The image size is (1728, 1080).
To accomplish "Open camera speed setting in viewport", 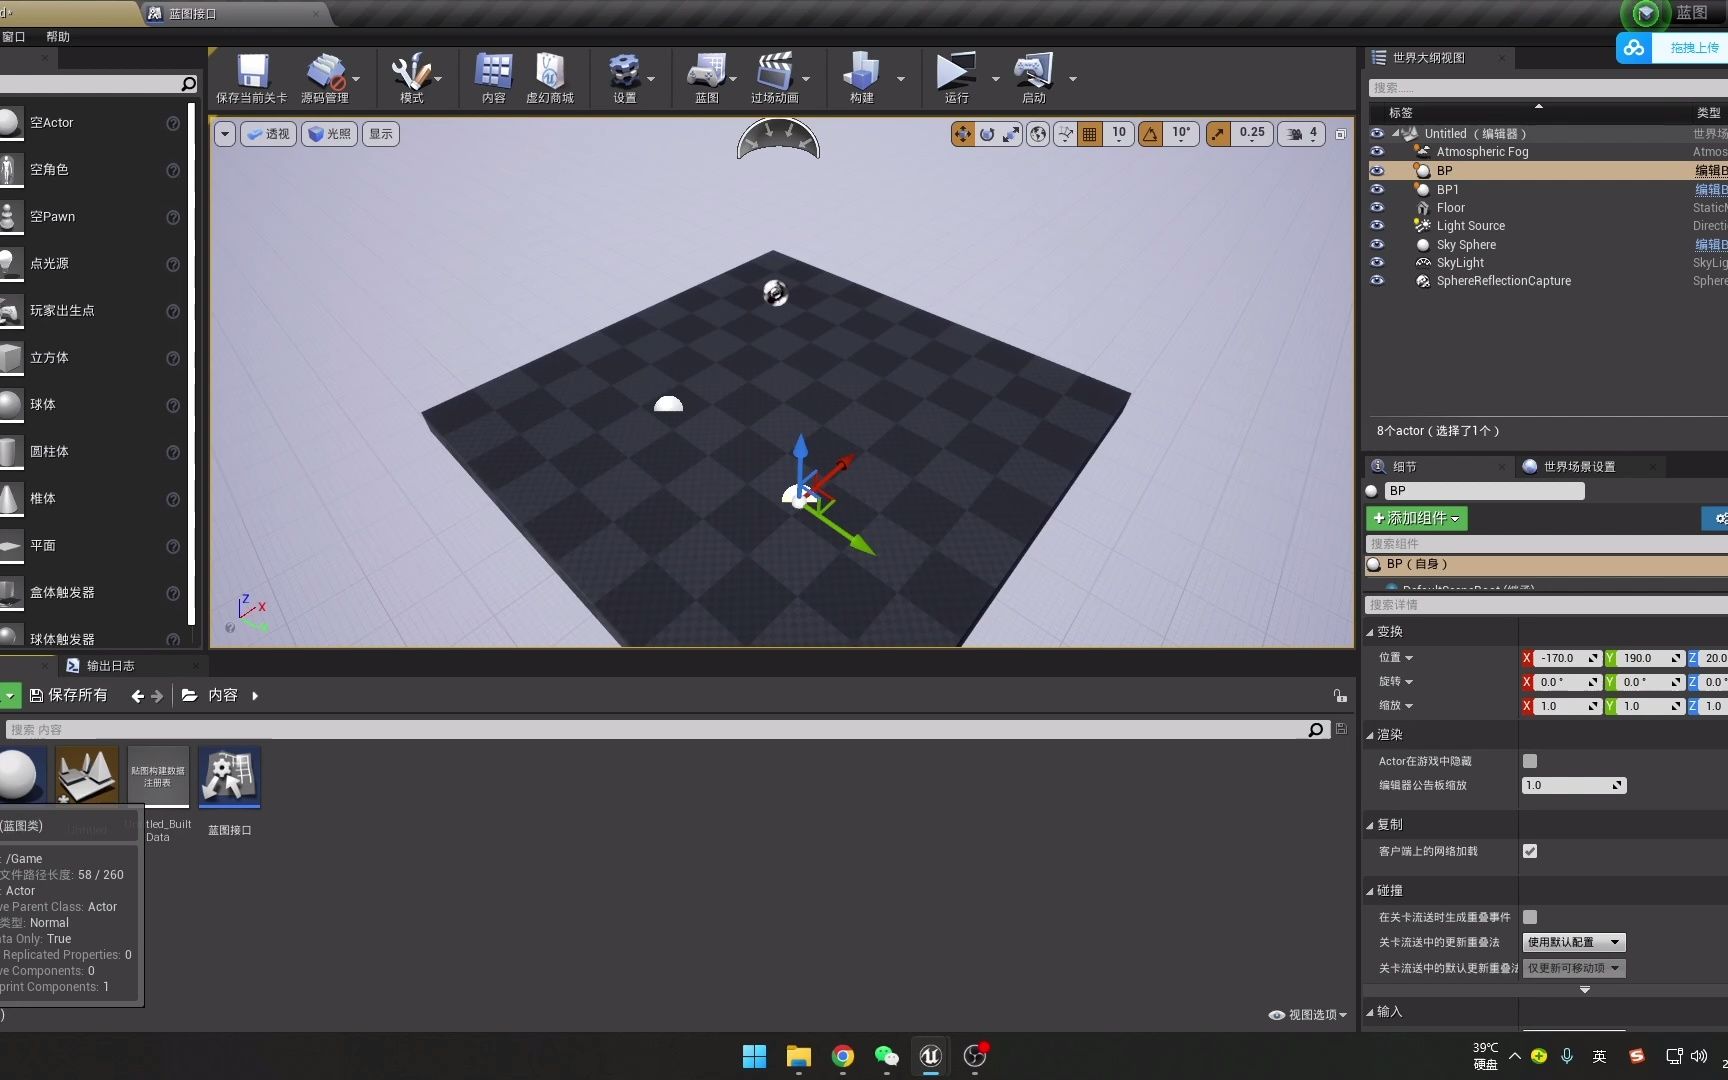I will click(x=1302, y=134).
